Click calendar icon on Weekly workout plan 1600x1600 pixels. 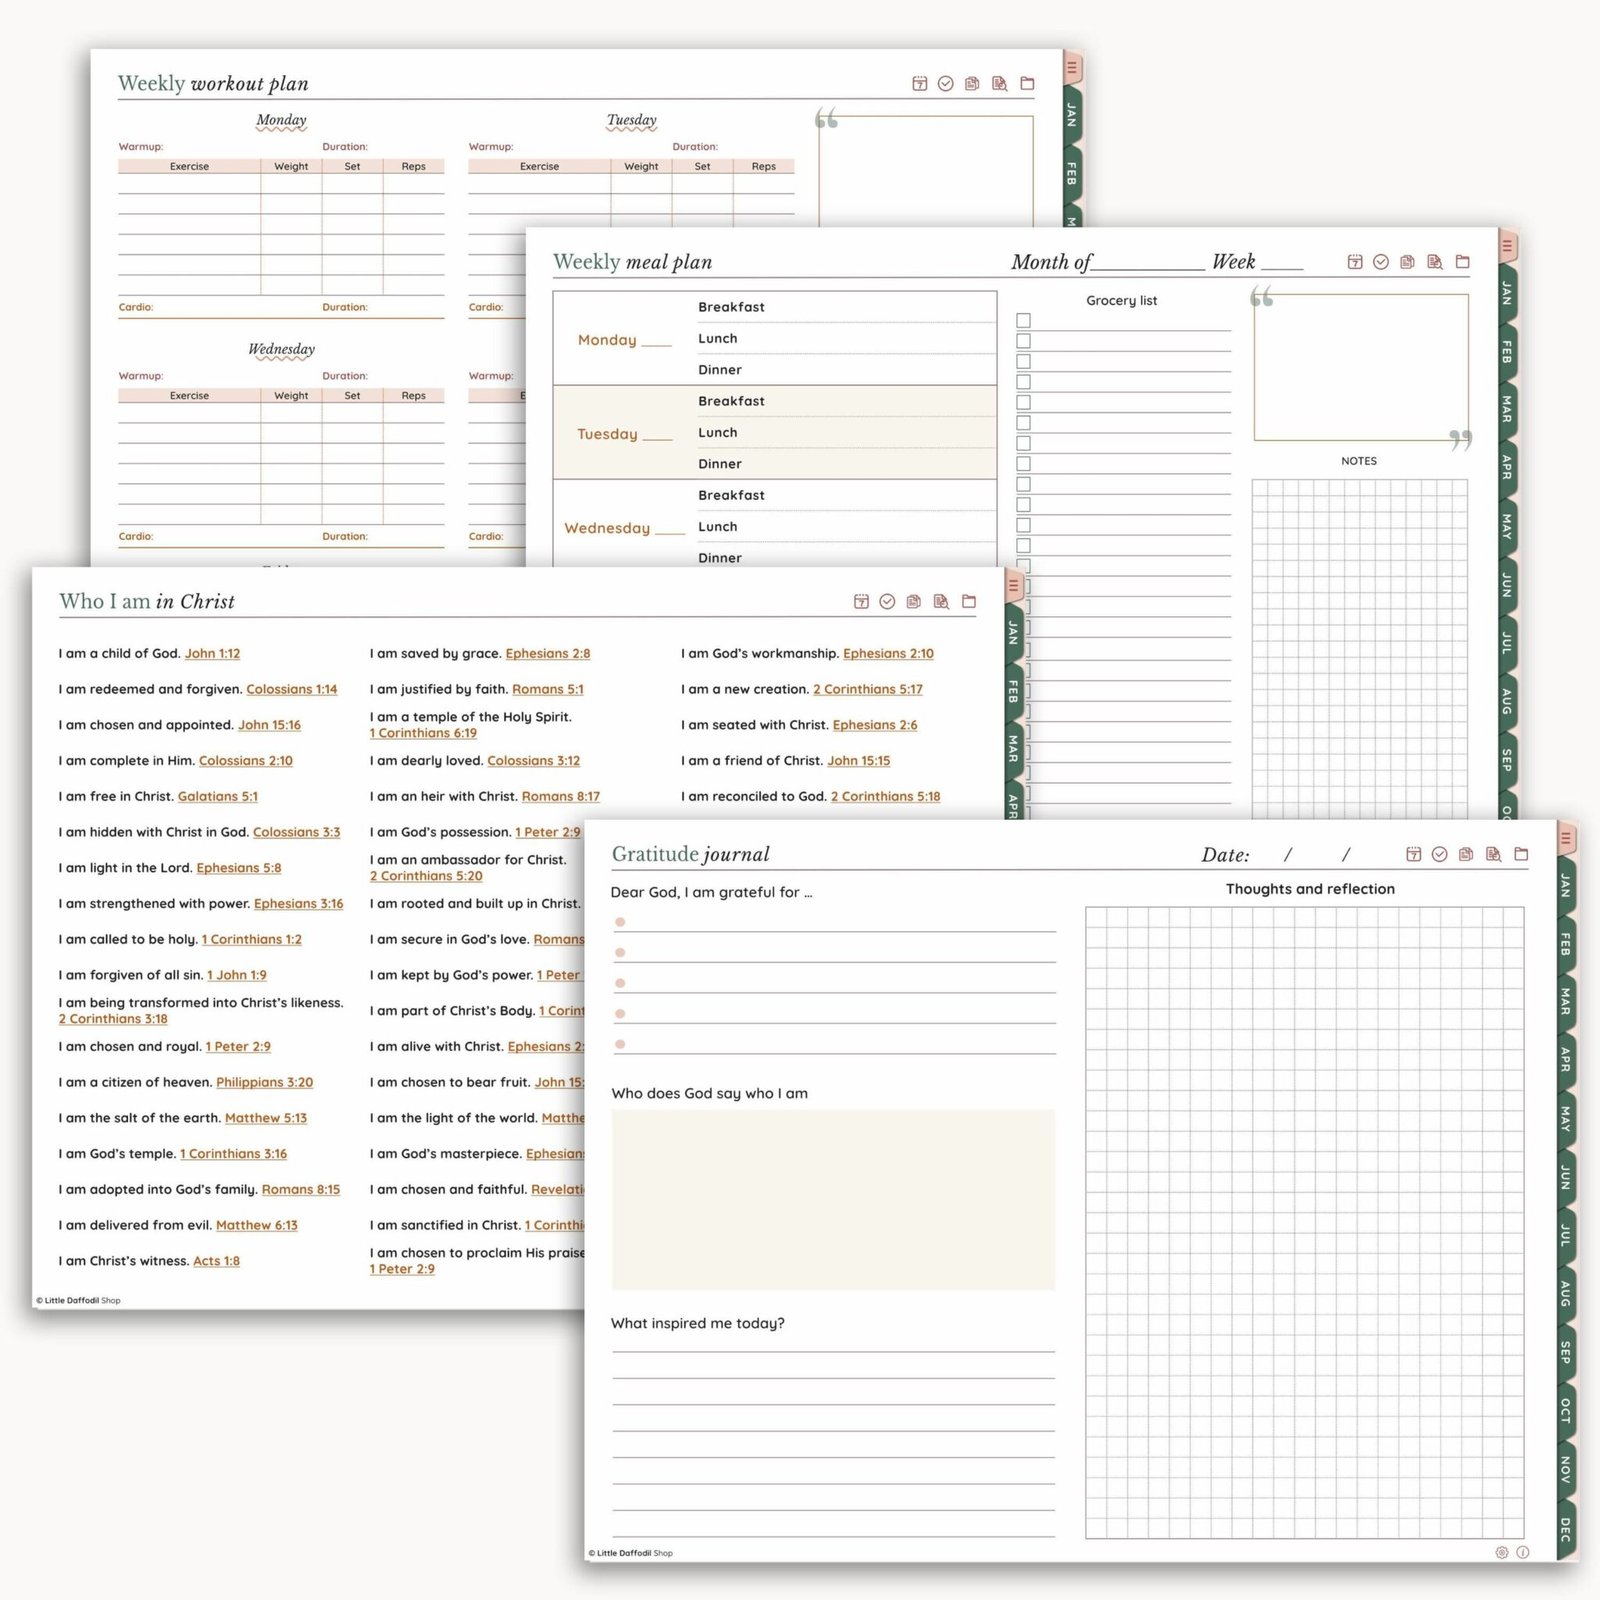point(919,84)
